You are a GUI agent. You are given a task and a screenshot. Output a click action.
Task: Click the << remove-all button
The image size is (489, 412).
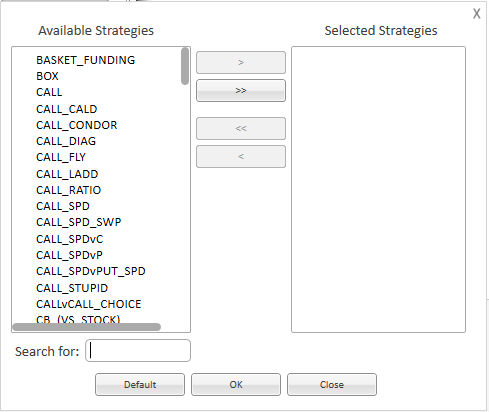tap(241, 128)
